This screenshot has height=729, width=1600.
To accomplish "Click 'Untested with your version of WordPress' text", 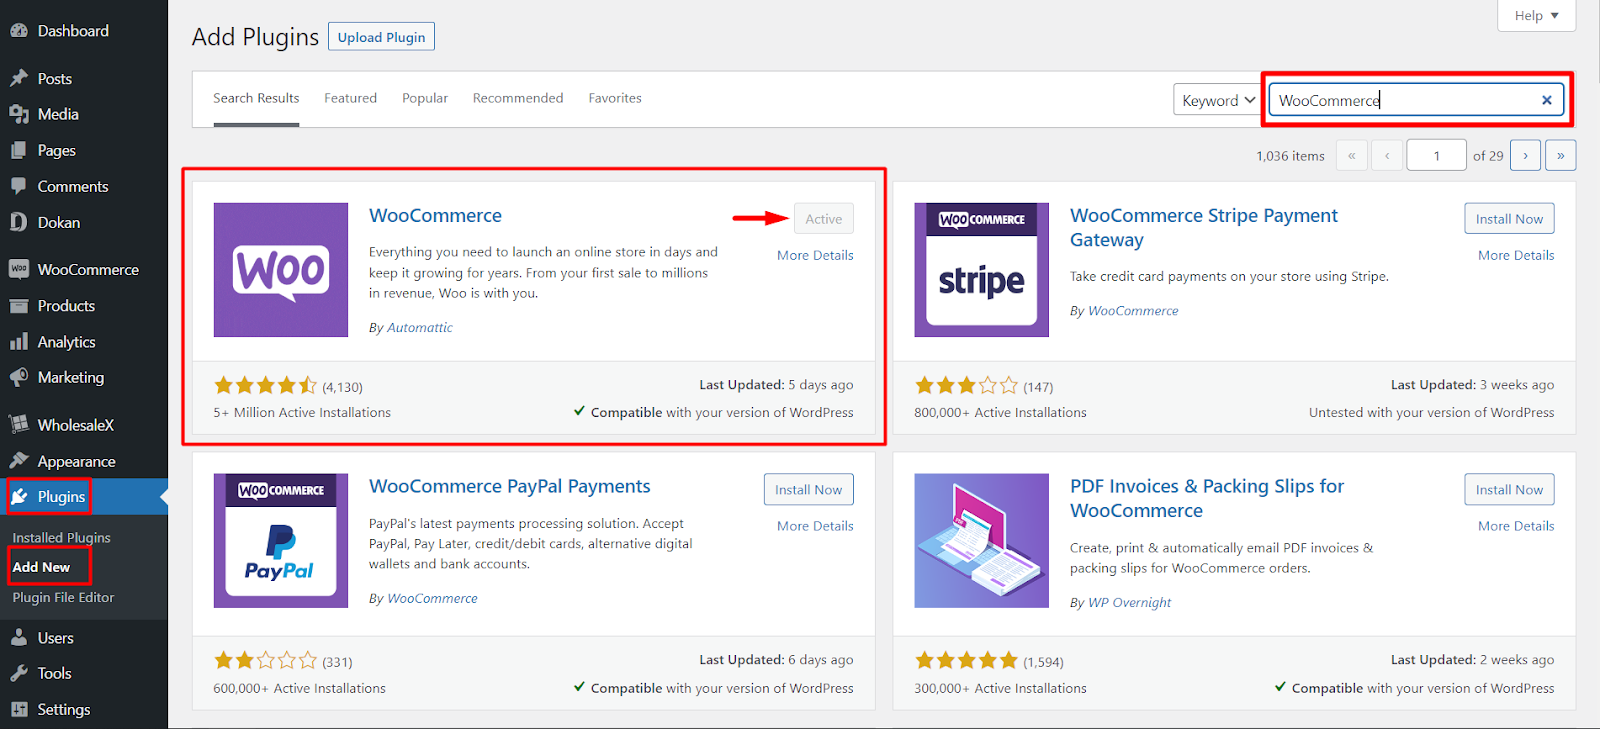I will coord(1431,413).
